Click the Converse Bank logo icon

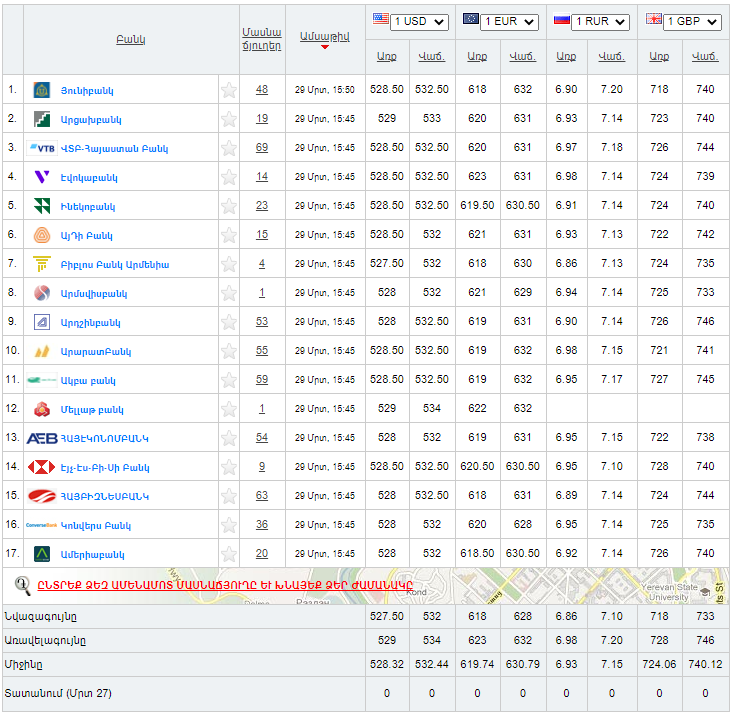coord(42,525)
